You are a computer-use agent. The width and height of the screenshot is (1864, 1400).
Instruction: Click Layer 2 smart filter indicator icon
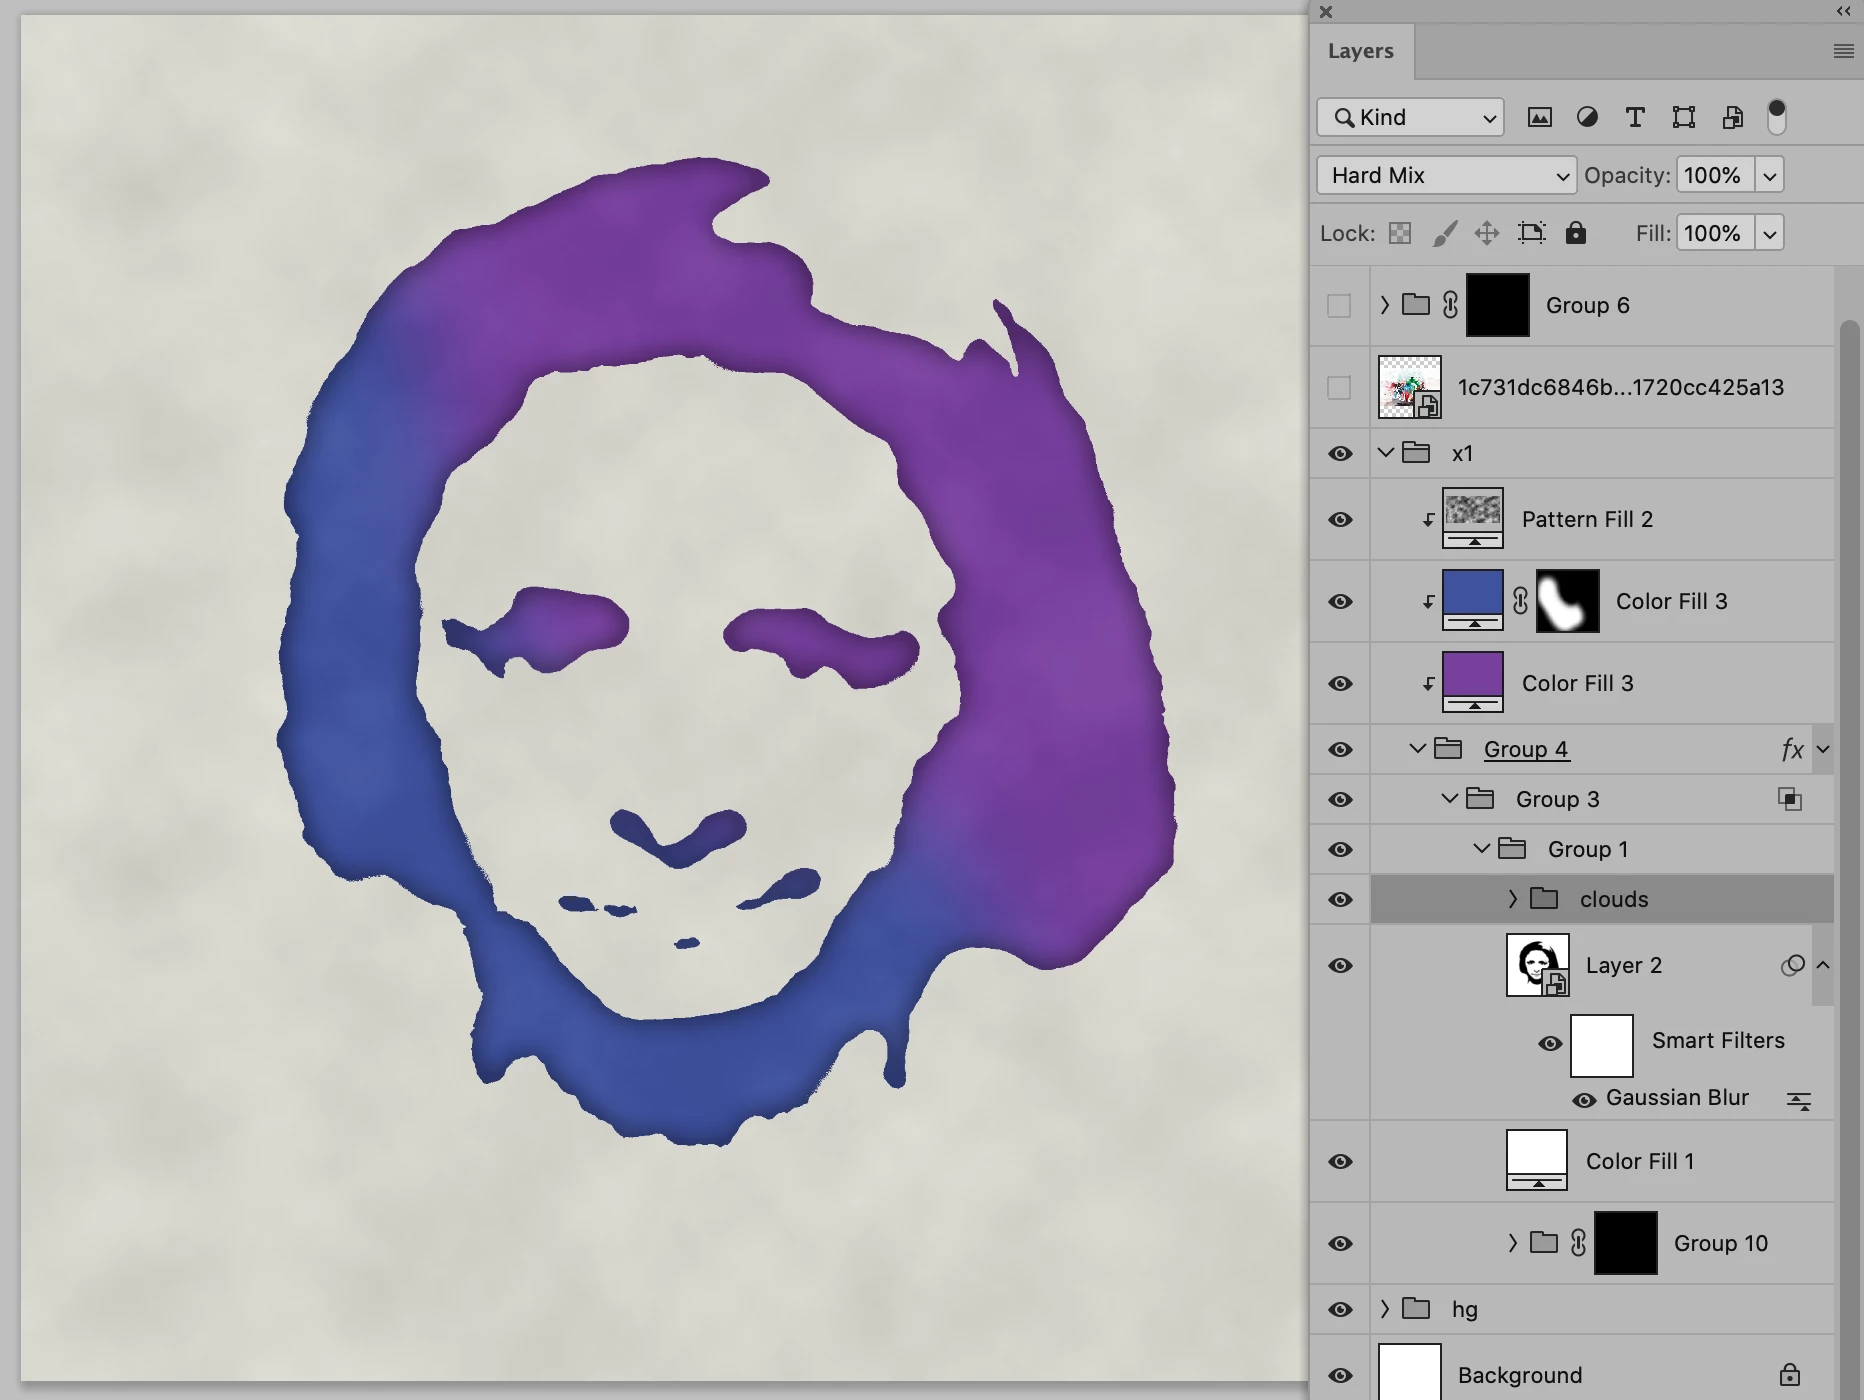click(1793, 965)
